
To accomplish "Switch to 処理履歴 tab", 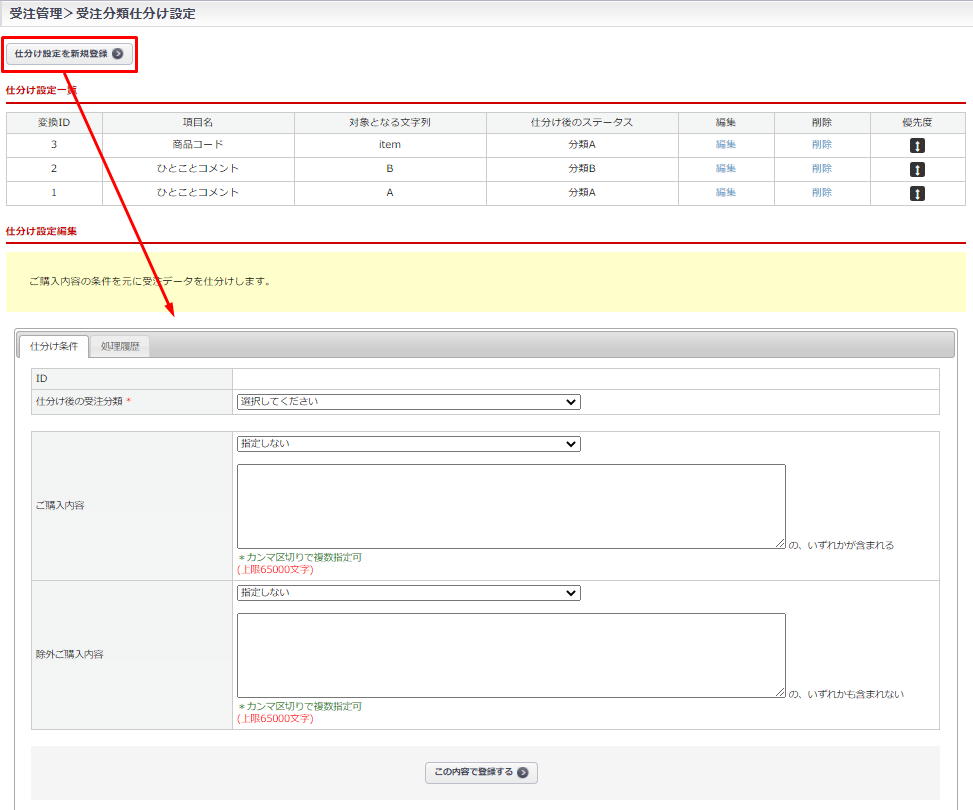I will [x=120, y=346].
